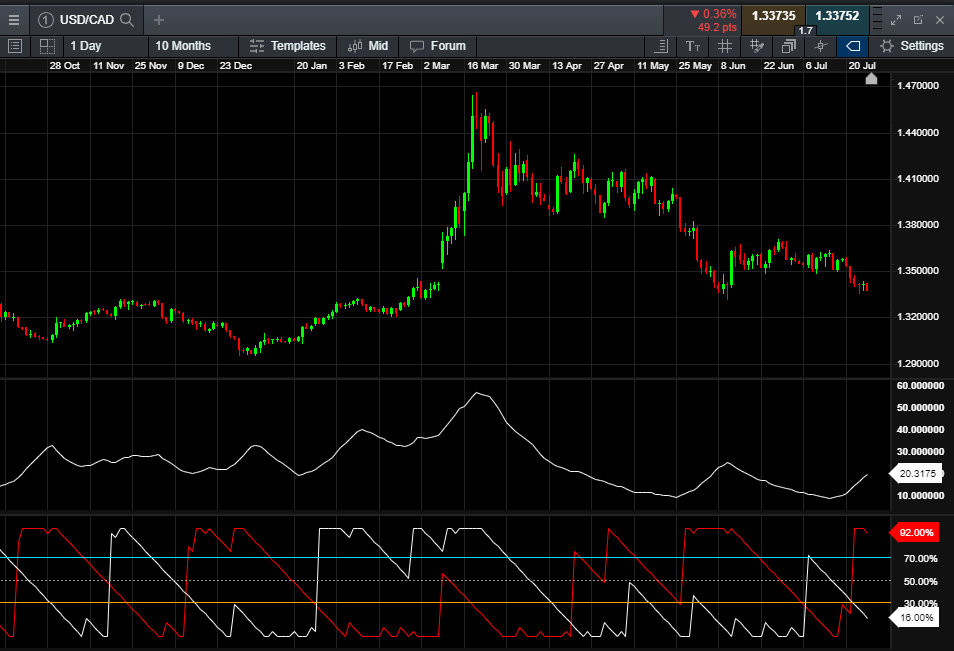Click the 10.000000 indicator axis label

(920, 496)
